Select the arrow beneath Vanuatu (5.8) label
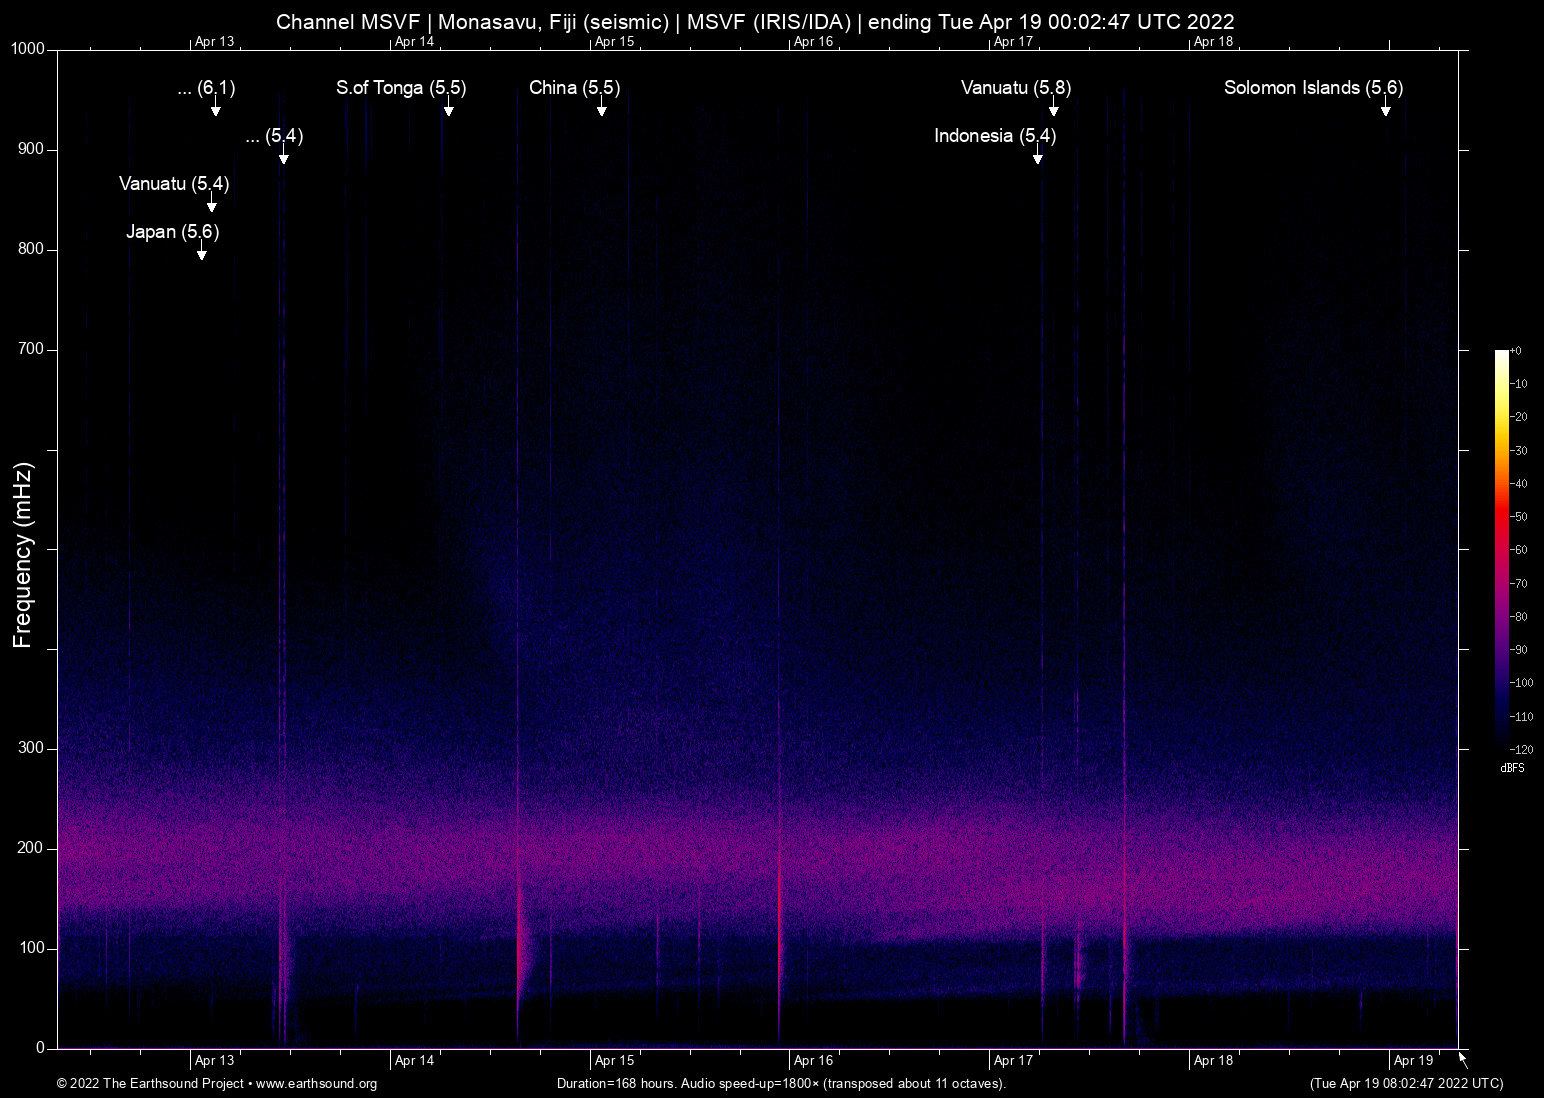Viewport: 1544px width, 1098px height. pos(1053,109)
